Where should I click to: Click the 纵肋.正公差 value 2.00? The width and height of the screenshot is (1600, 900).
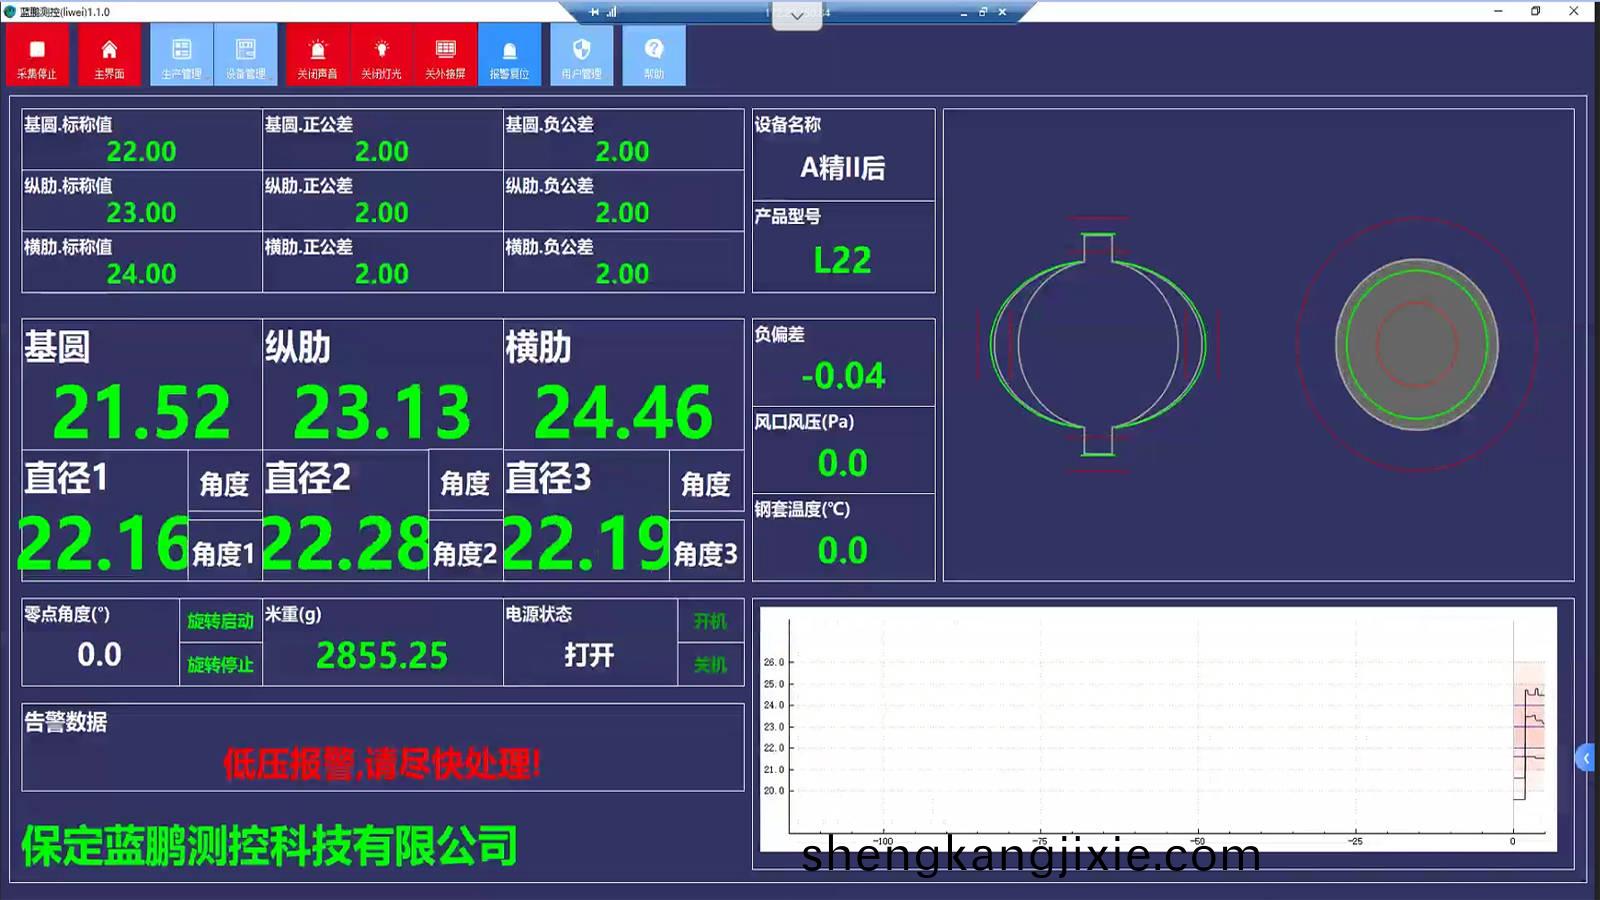(x=382, y=212)
